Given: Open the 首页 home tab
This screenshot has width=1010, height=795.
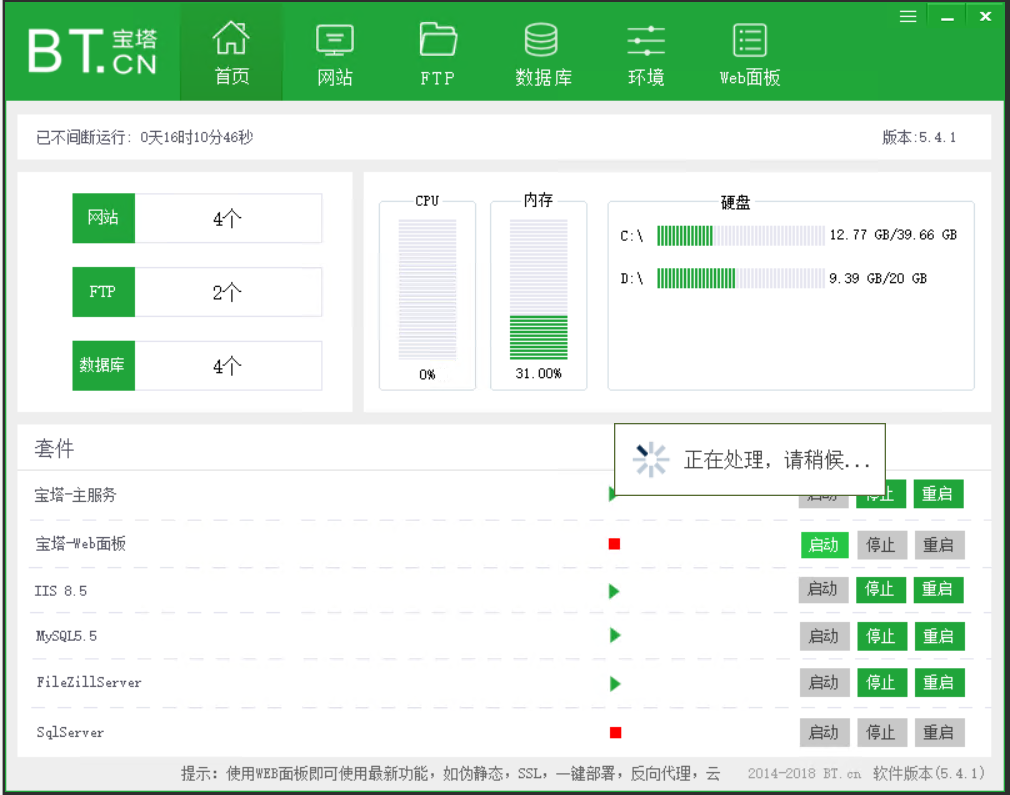Looking at the screenshot, I should (231, 53).
